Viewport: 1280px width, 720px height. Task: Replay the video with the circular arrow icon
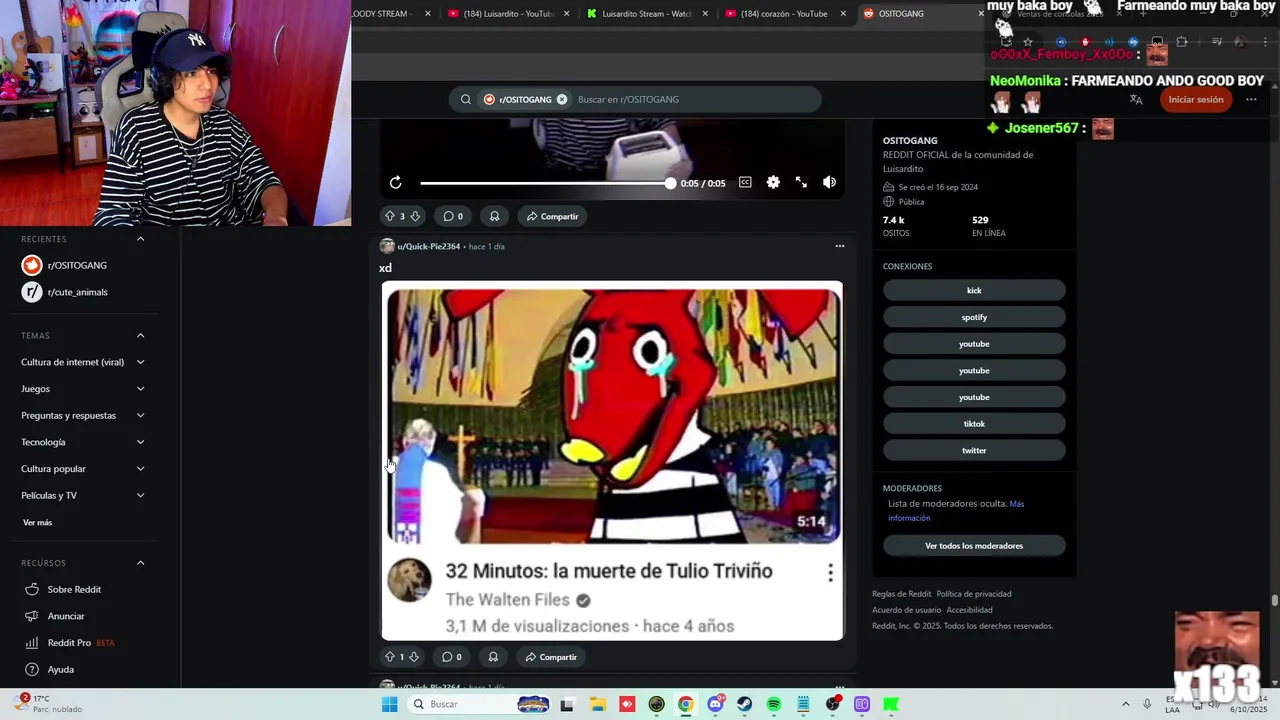coord(396,182)
